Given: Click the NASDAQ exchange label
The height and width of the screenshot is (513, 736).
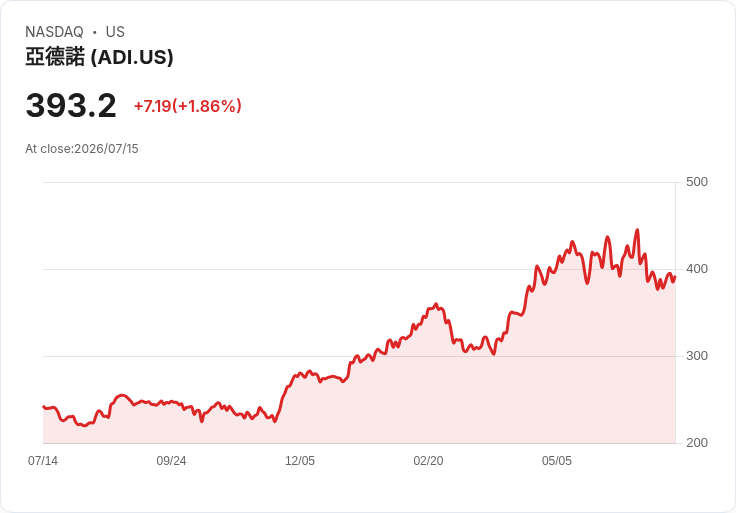Looking at the screenshot, I should coord(54,32).
